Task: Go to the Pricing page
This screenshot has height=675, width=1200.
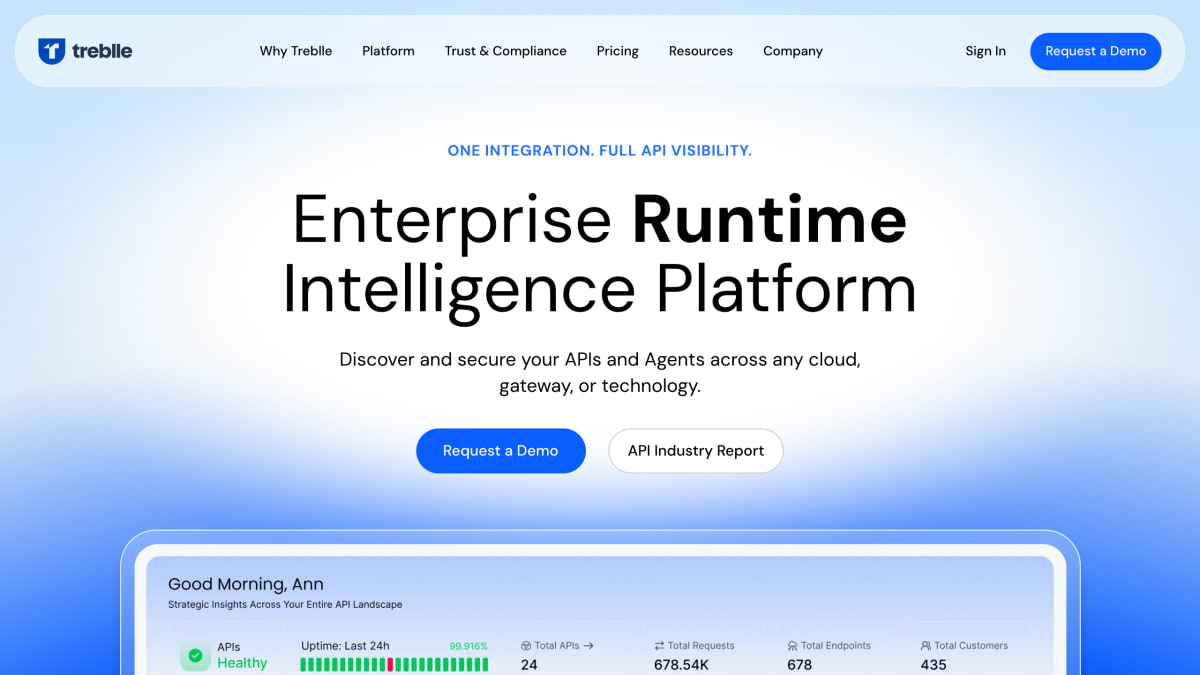Action: tap(618, 51)
